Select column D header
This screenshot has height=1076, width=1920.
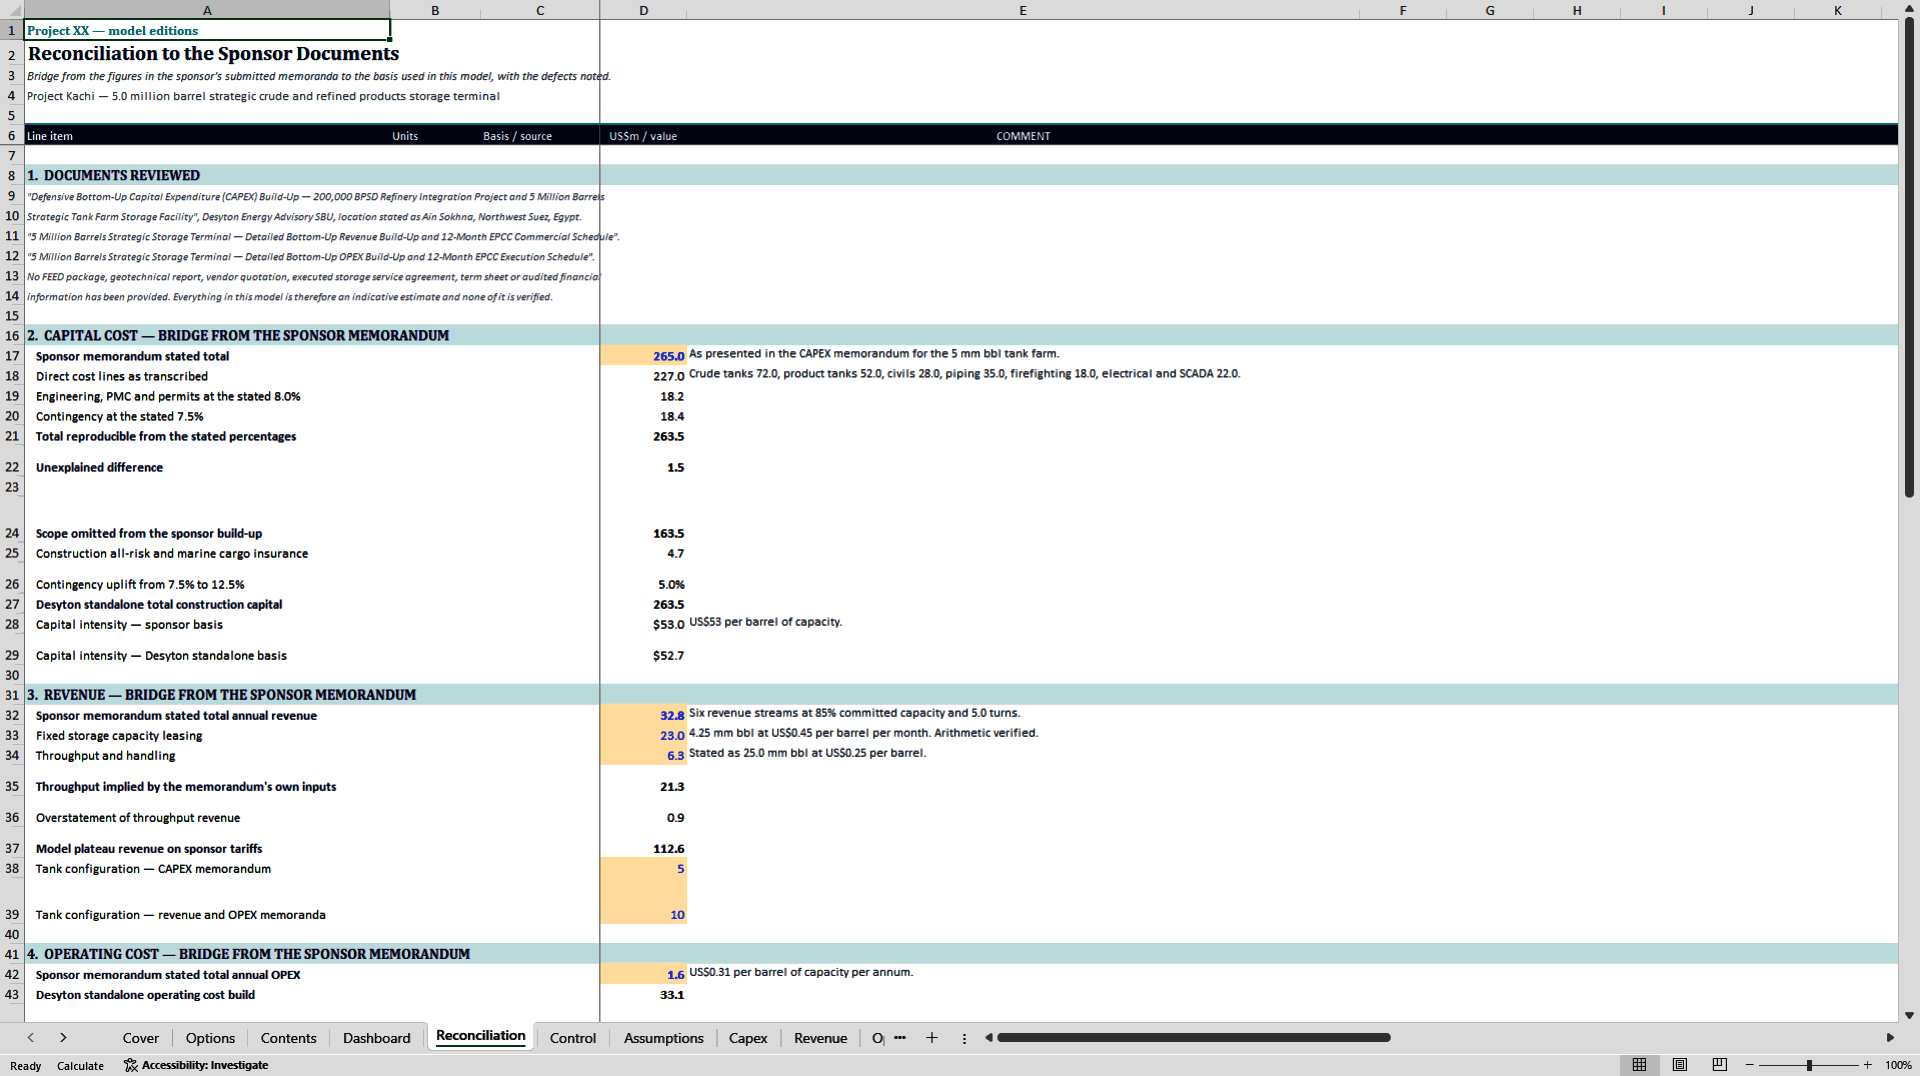click(643, 10)
